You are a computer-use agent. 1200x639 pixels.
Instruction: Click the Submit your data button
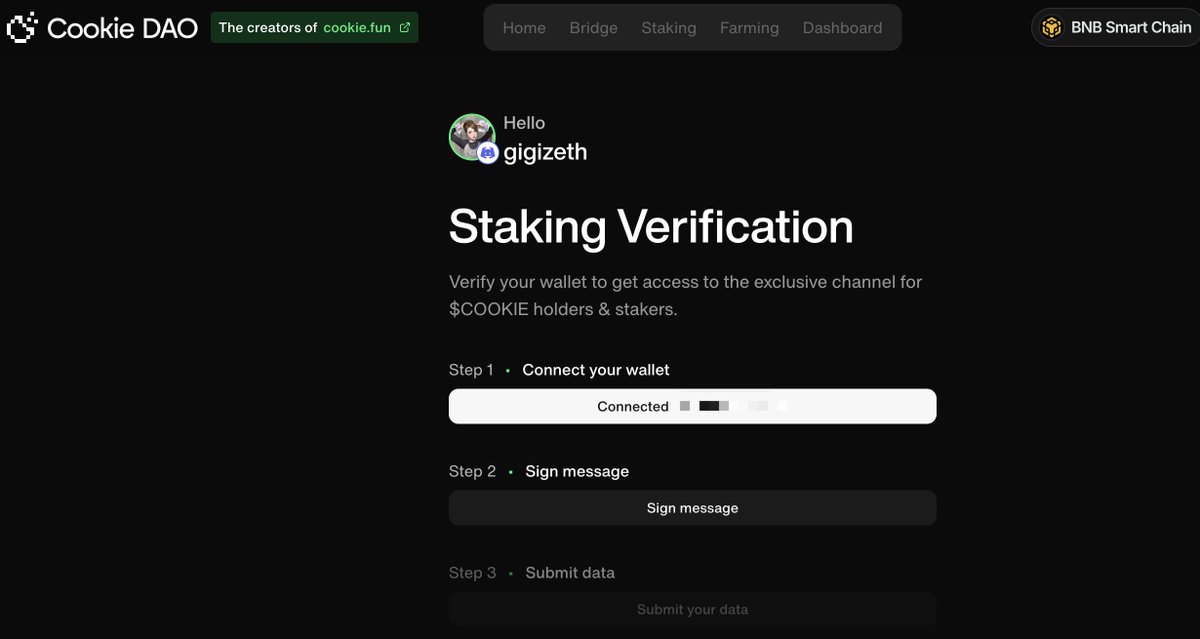click(692, 609)
